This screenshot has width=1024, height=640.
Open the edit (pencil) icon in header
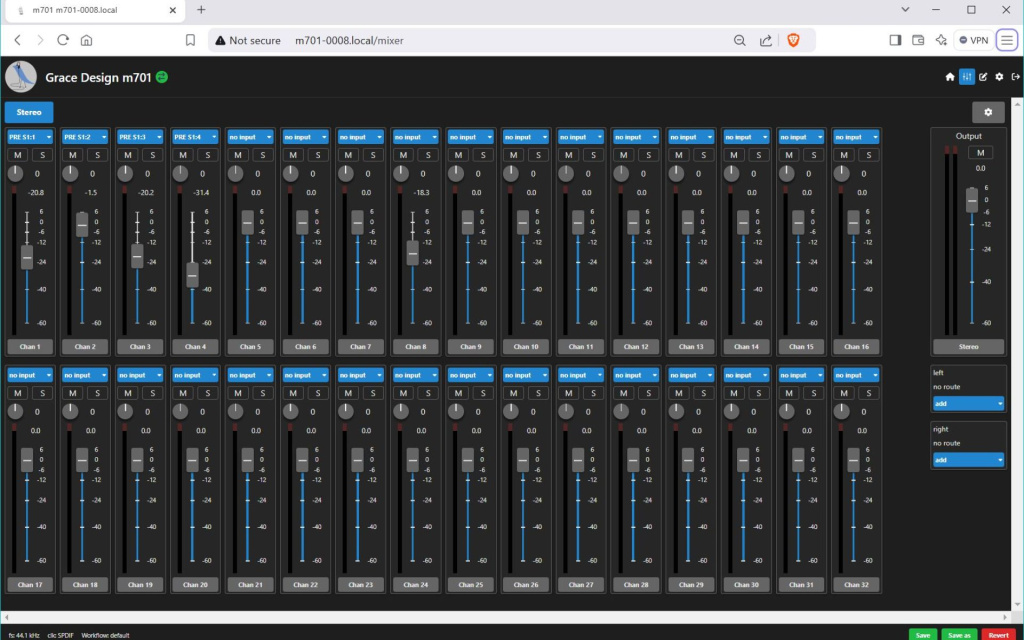click(984, 76)
